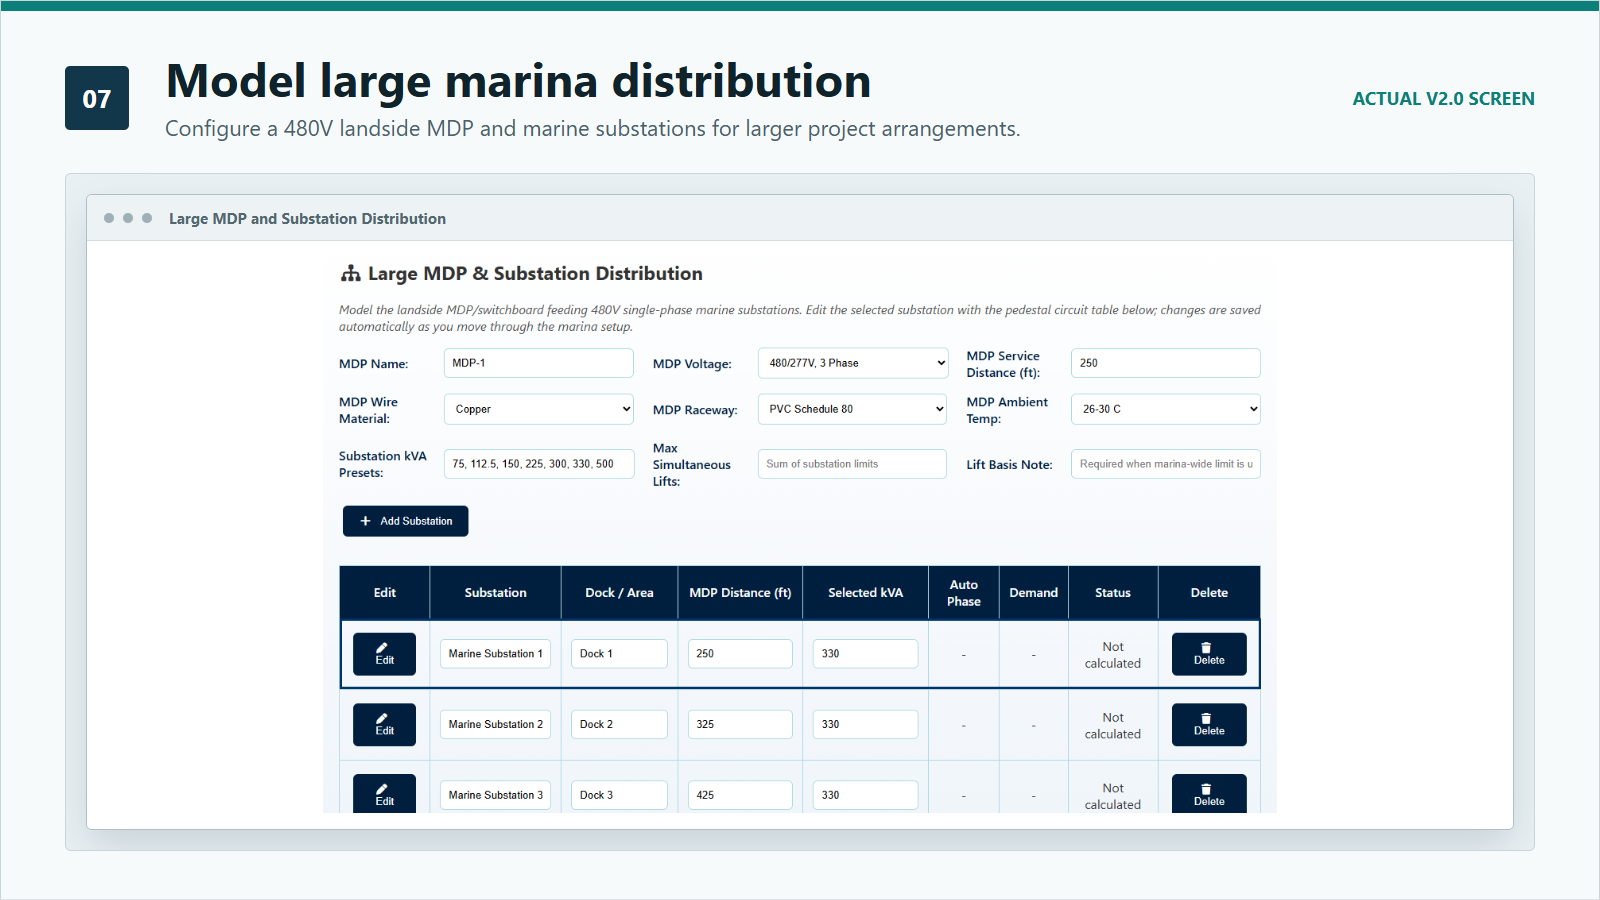Click the Add Substation button

405,521
